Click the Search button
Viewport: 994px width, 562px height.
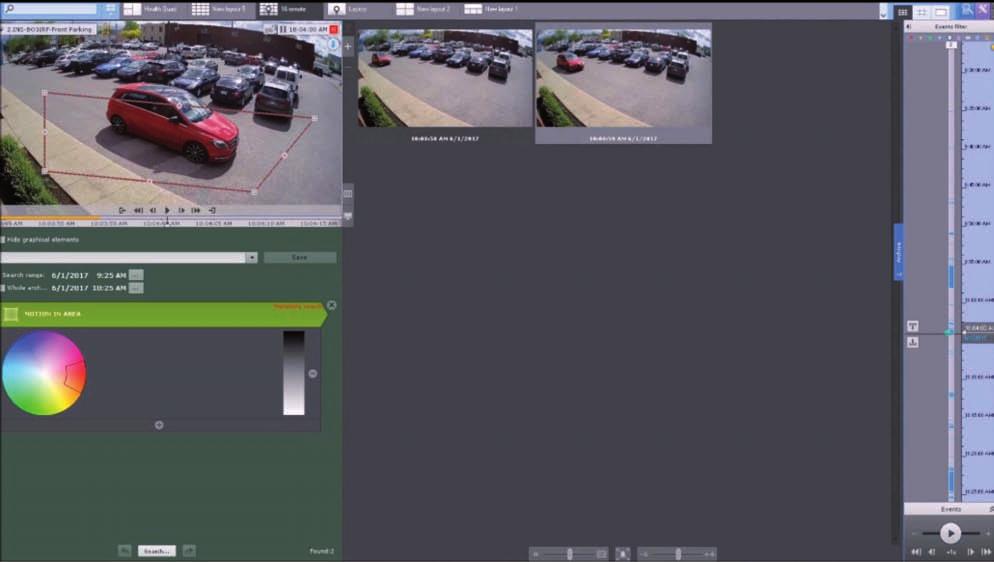(157, 551)
